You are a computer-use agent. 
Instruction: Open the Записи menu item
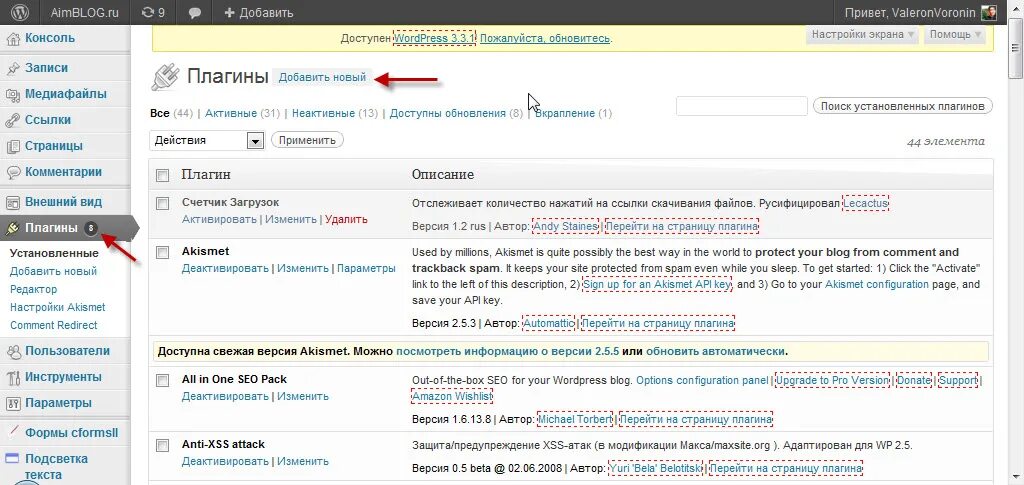pos(46,68)
